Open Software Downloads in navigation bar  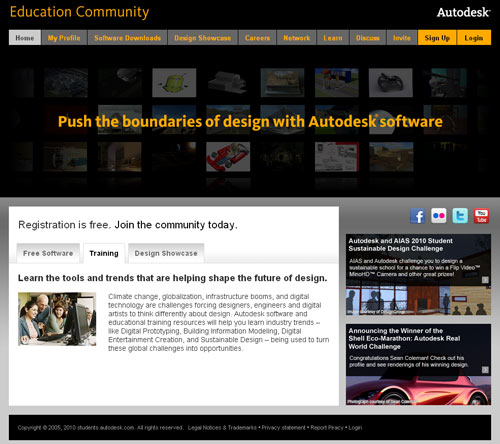click(128, 38)
